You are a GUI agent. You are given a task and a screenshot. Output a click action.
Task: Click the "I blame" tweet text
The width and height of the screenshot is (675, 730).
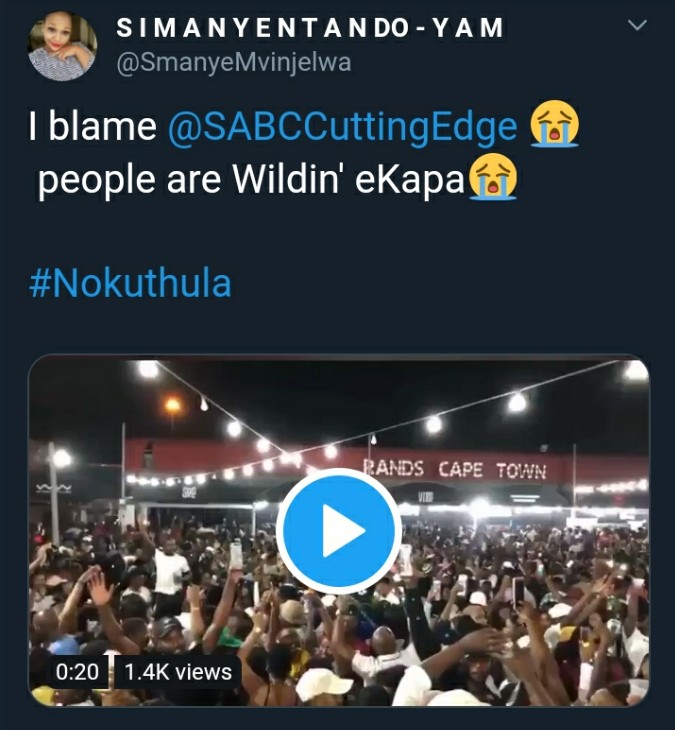coord(92,126)
